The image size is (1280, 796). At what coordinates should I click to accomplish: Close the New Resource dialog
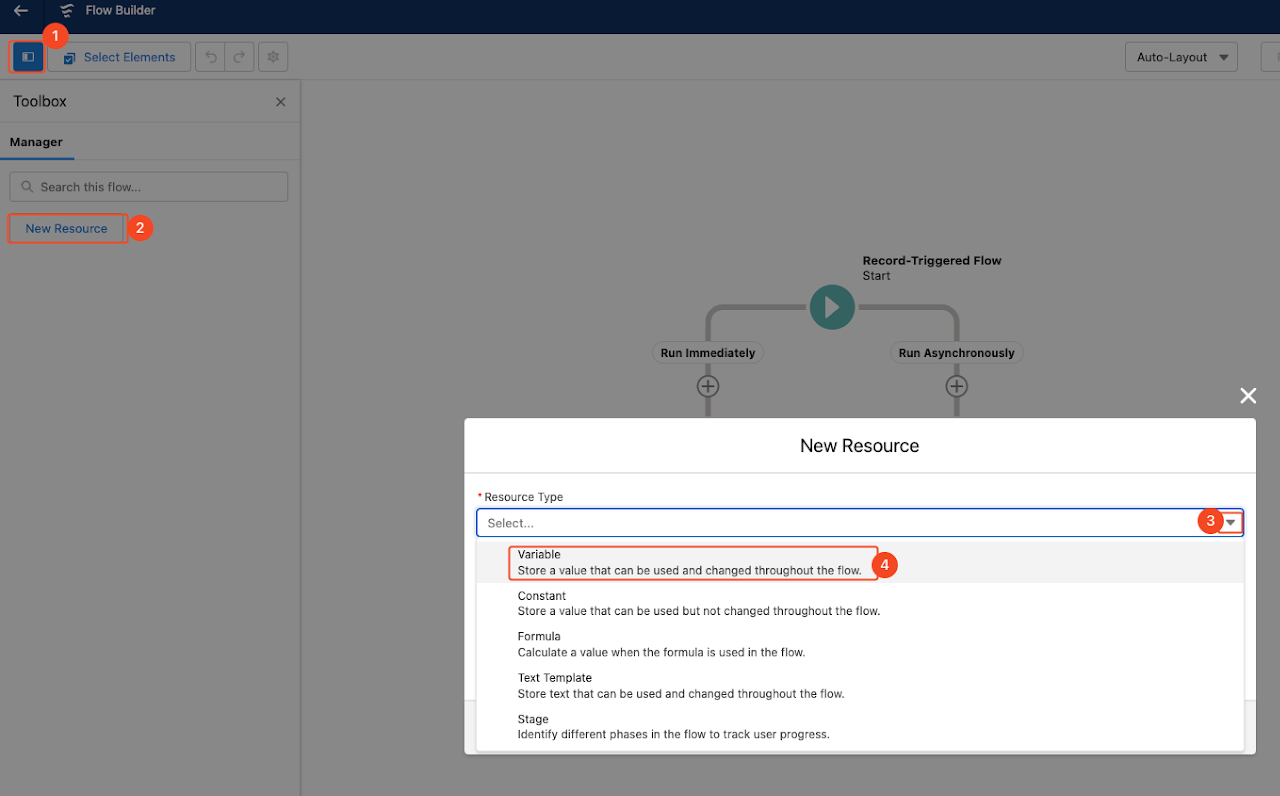click(x=1248, y=396)
